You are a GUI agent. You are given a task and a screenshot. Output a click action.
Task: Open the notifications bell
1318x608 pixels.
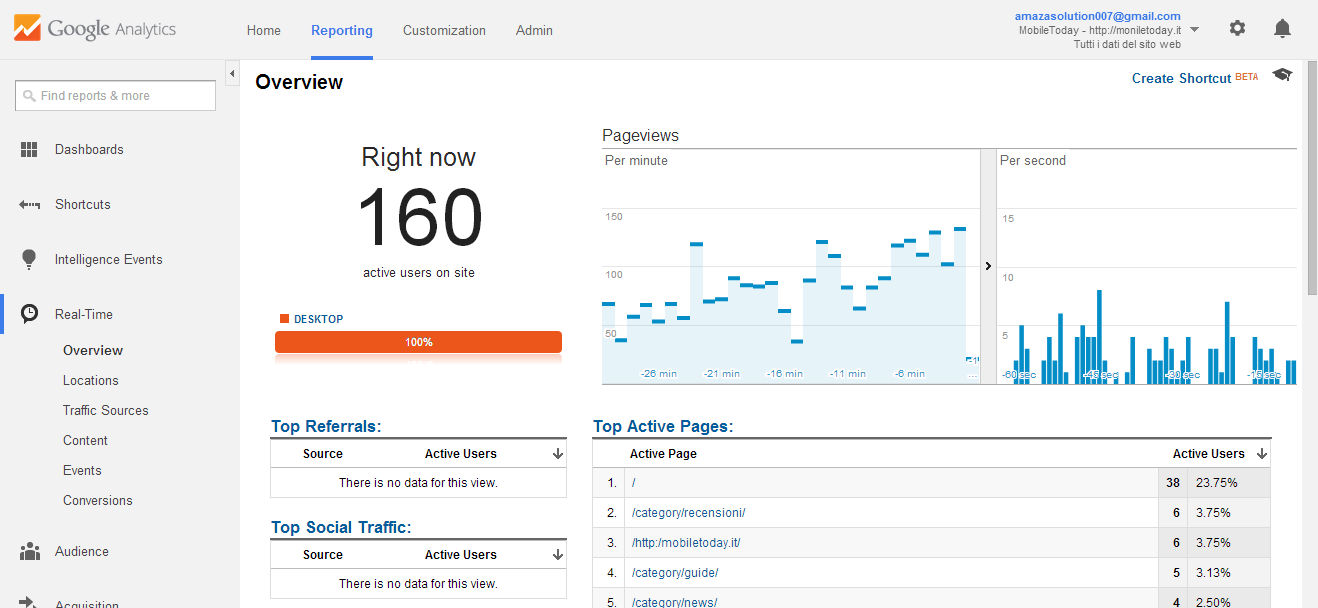coord(1282,28)
